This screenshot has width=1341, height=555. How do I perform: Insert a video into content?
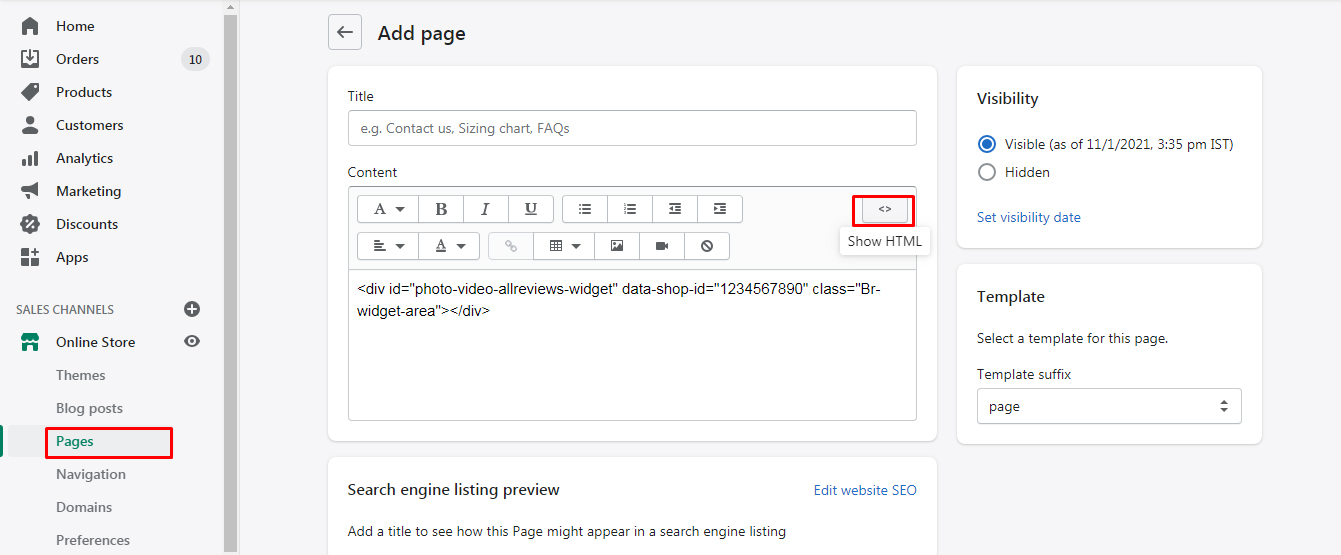tap(662, 246)
